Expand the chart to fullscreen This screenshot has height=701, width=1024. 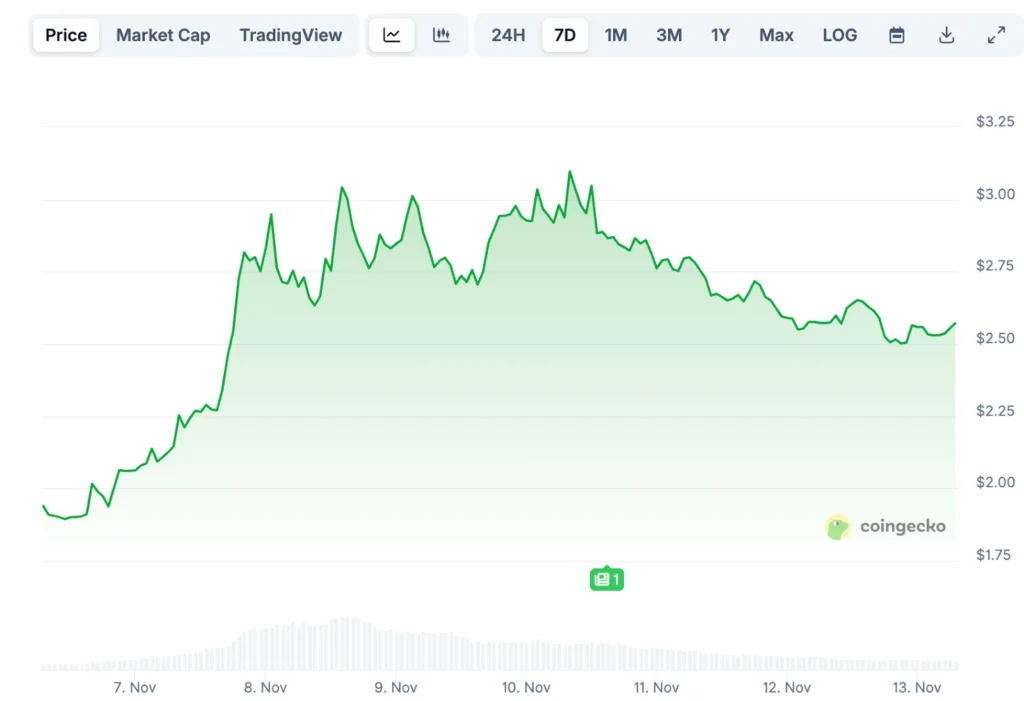pos(996,34)
